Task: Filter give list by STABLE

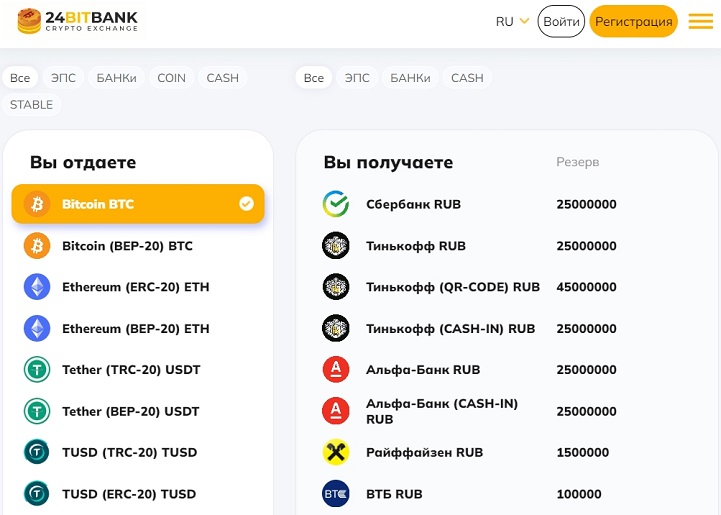Action: (x=32, y=105)
